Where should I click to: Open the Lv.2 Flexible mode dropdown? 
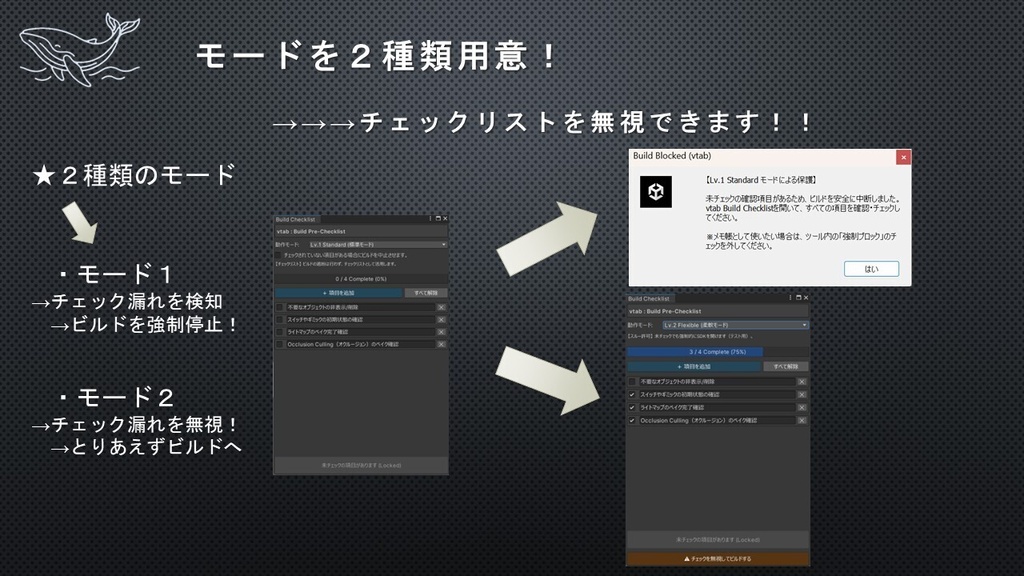(x=735, y=325)
